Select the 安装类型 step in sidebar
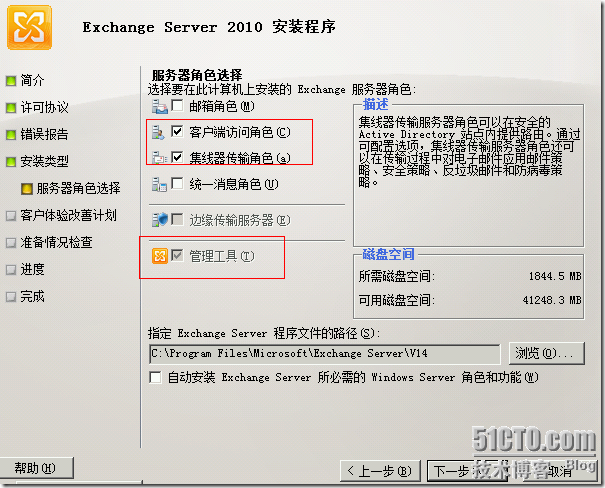 [44, 162]
